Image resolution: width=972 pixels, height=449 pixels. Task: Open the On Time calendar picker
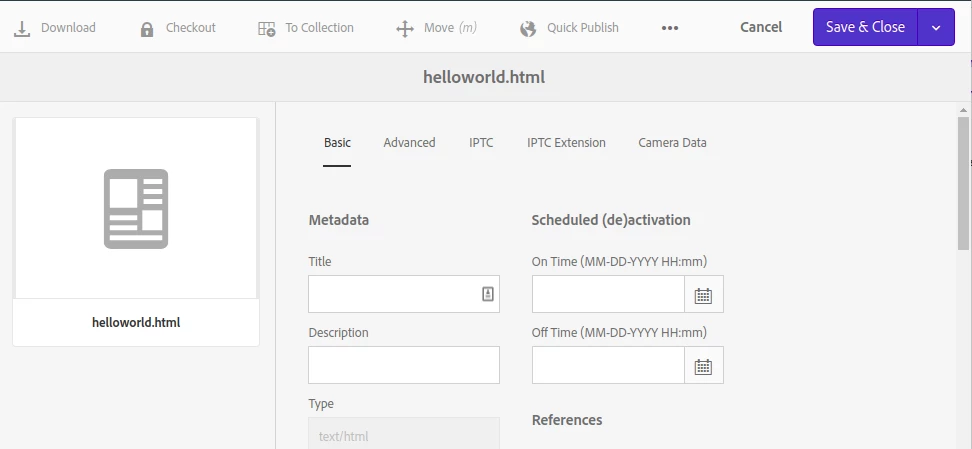tap(703, 295)
